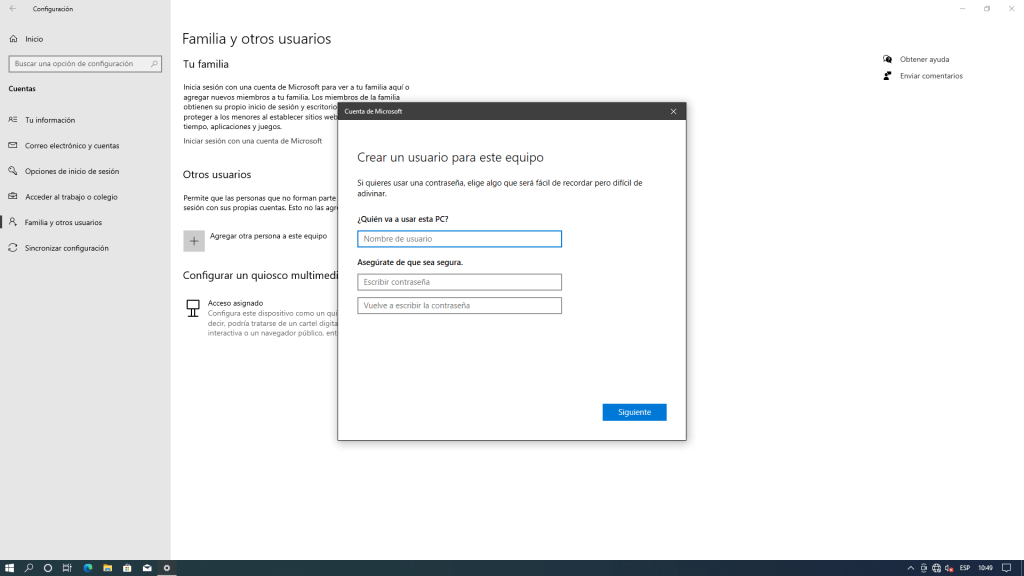The image size is (1024, 576).
Task: Click the search magnifier in settings search box
Action: (x=154, y=64)
